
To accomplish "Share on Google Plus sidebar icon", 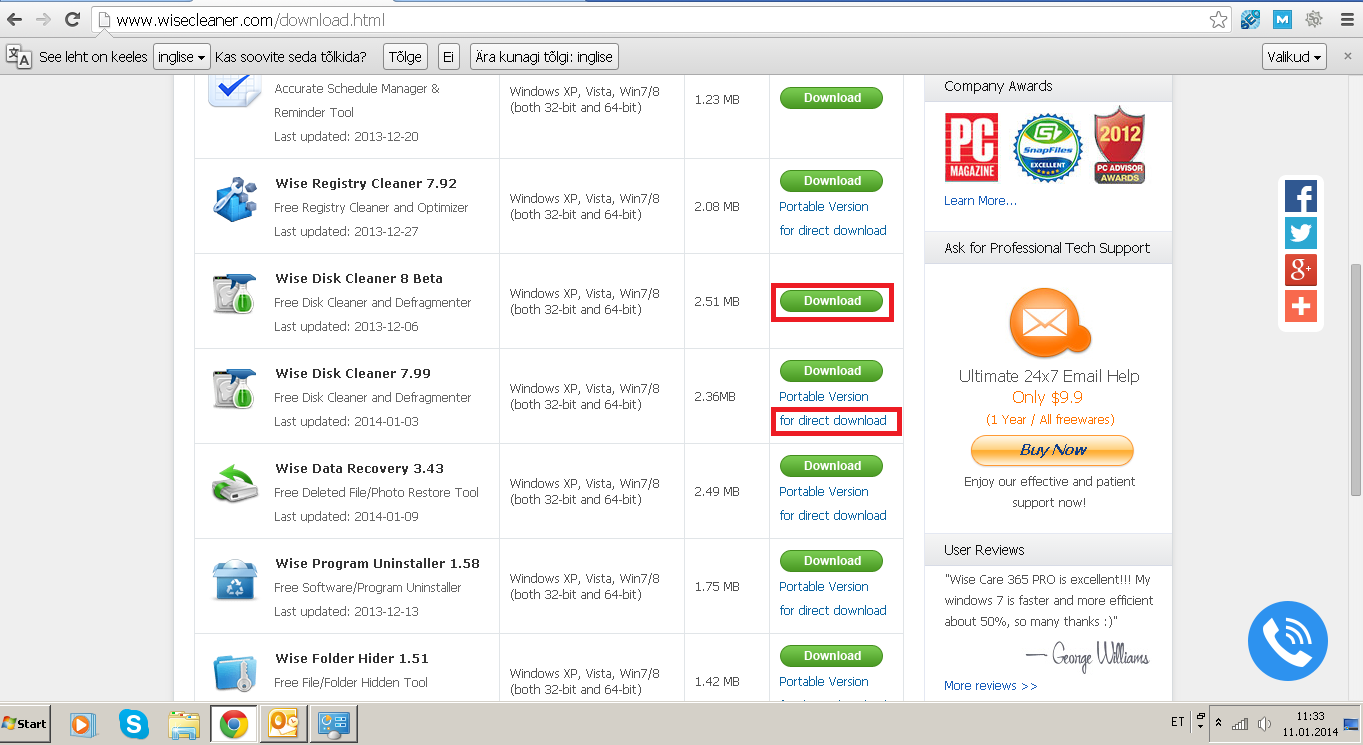I will click(1301, 270).
